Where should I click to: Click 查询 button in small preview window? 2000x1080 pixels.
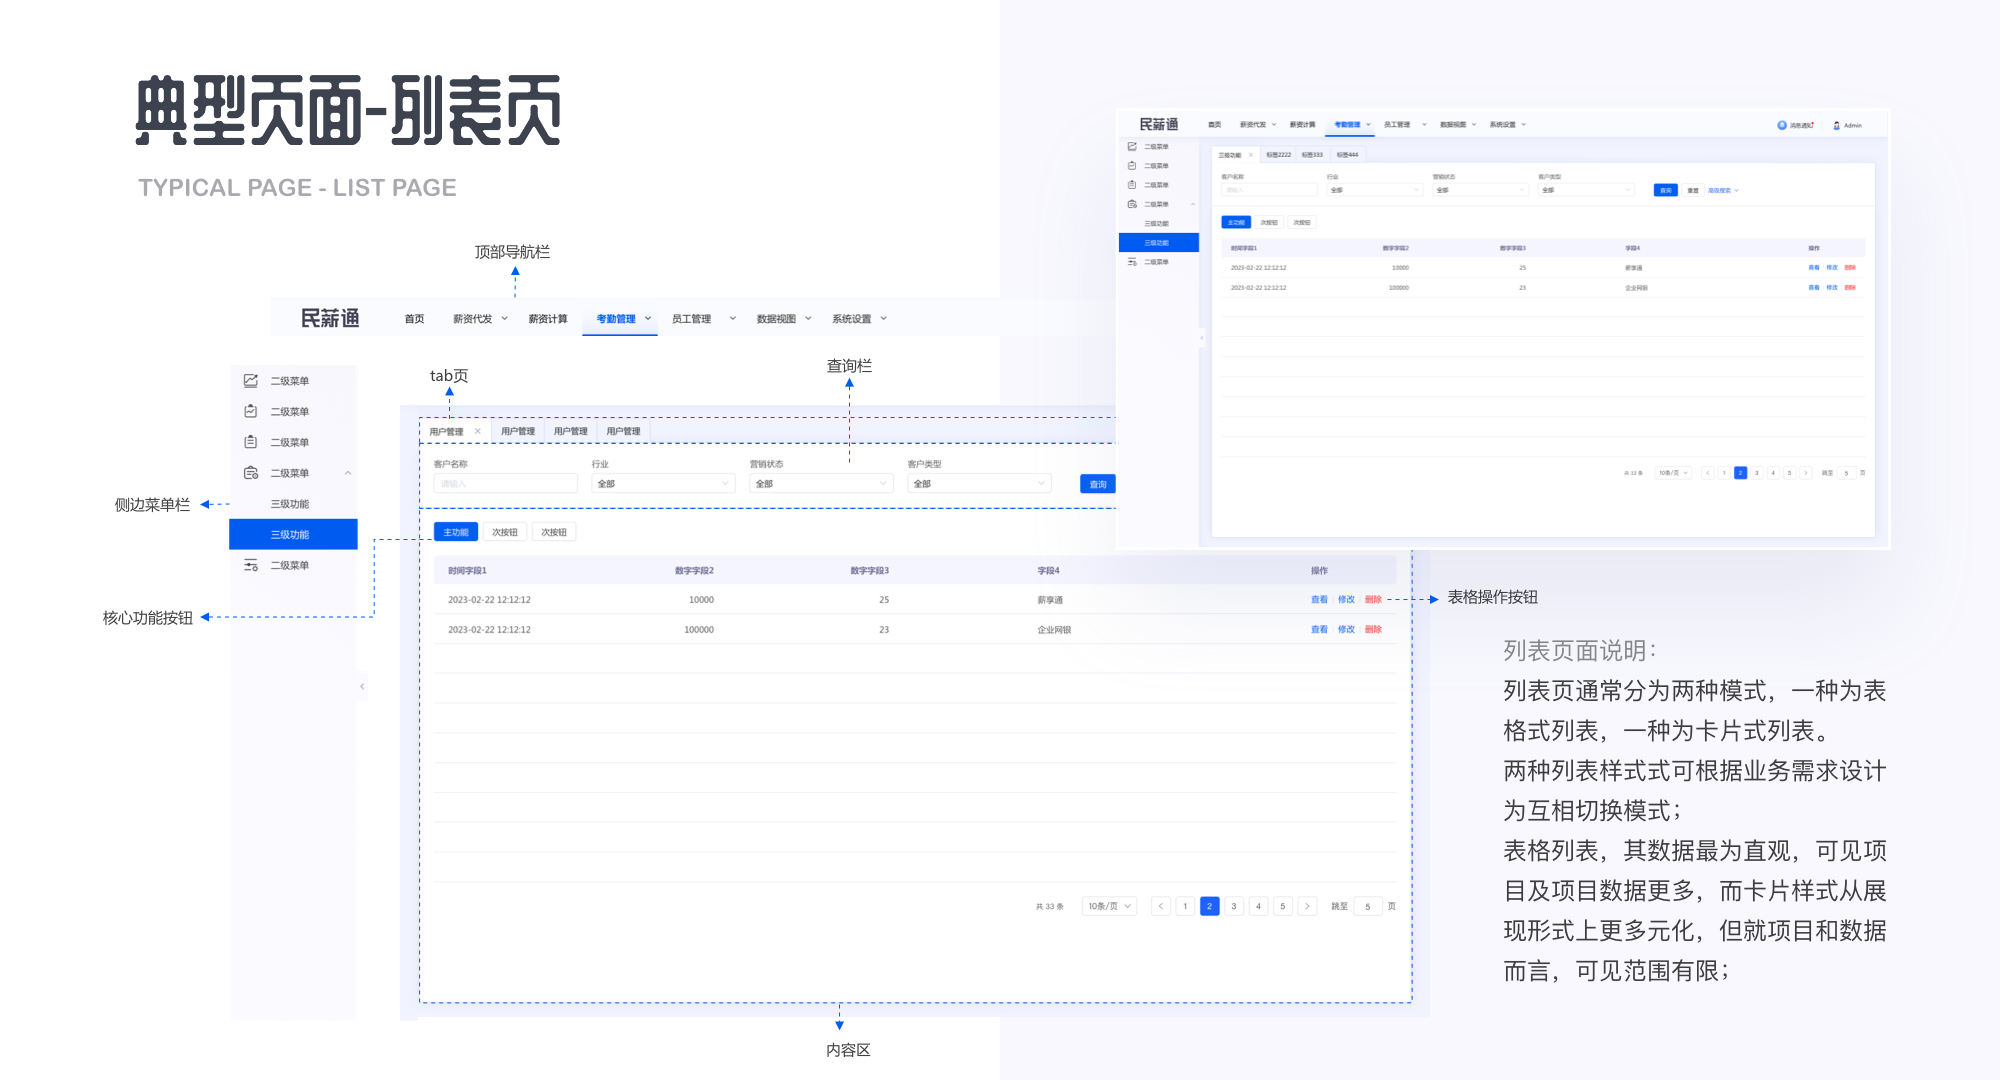tap(1666, 190)
